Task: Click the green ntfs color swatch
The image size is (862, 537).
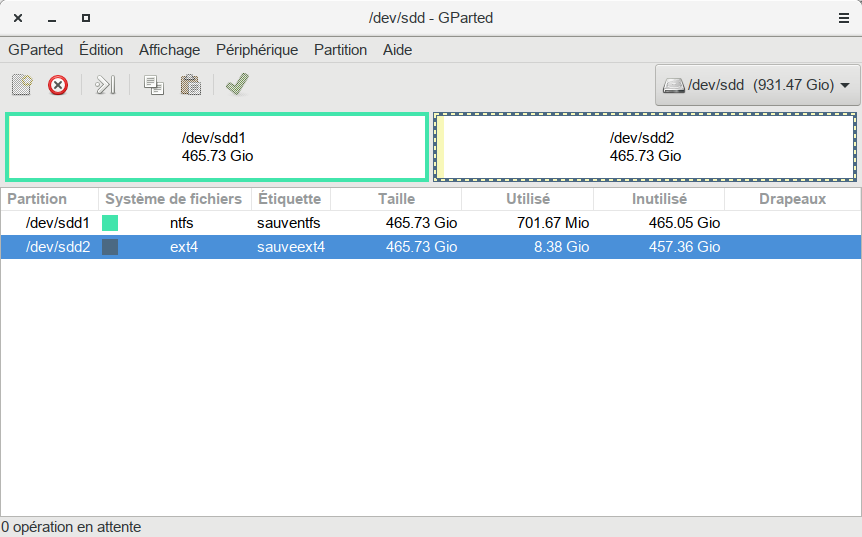Action: click(x=110, y=223)
